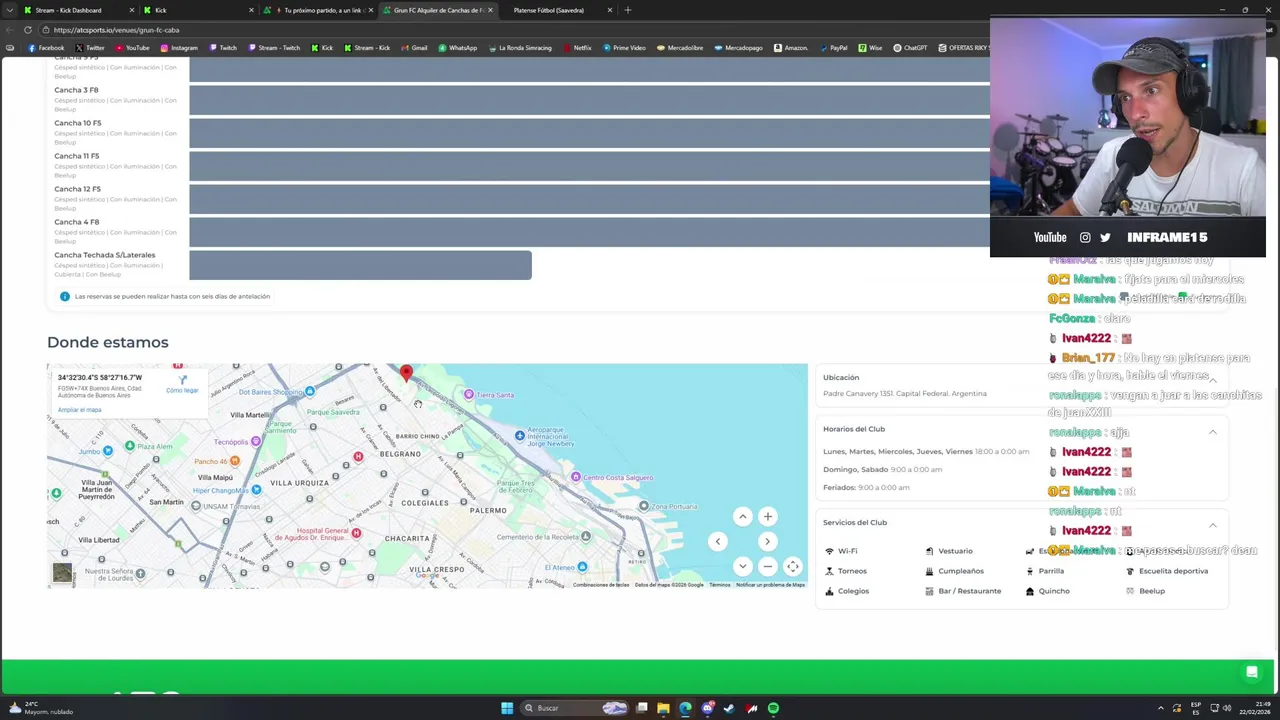Click map camera controls compass button
This screenshot has height=720, width=1280.
click(792, 566)
